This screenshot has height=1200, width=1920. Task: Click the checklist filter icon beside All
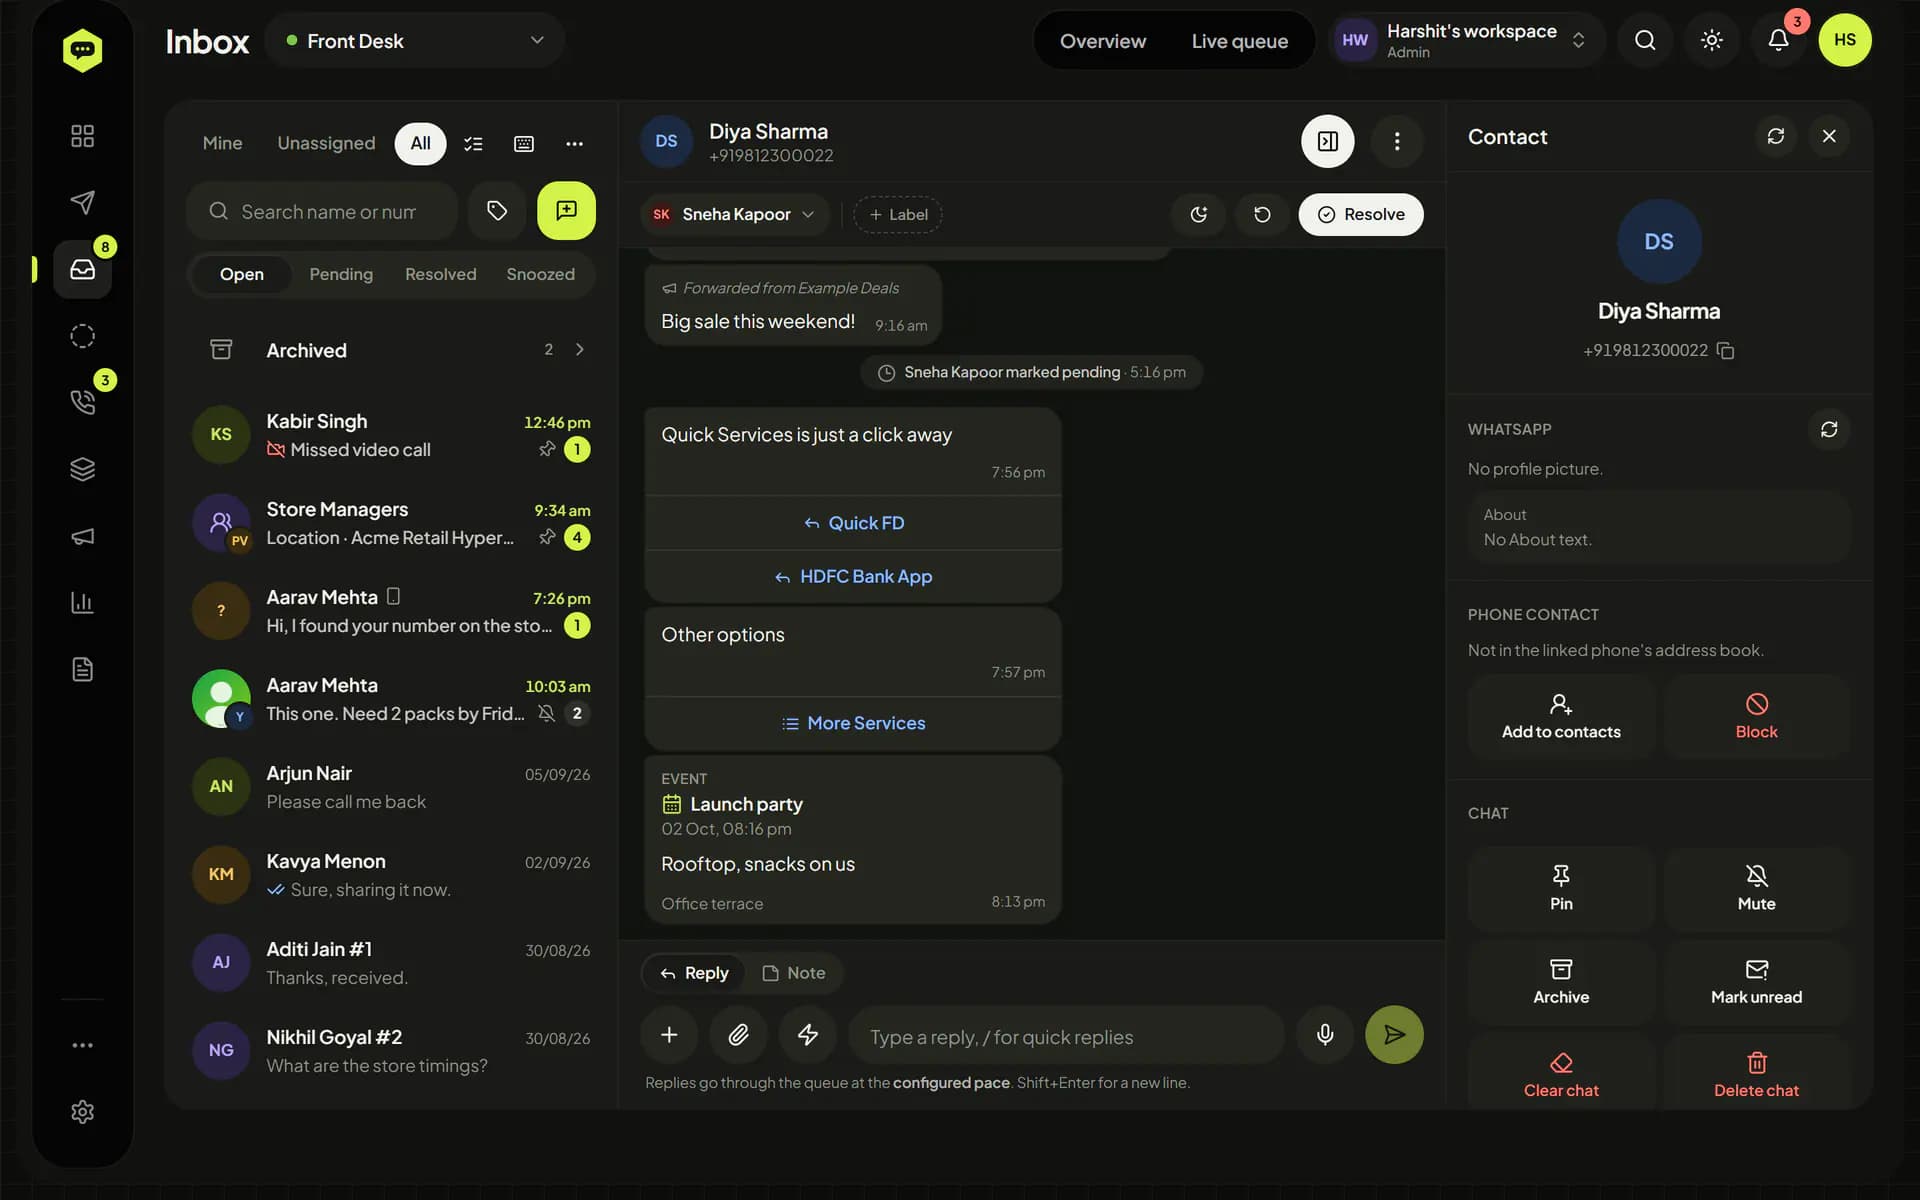click(x=473, y=144)
